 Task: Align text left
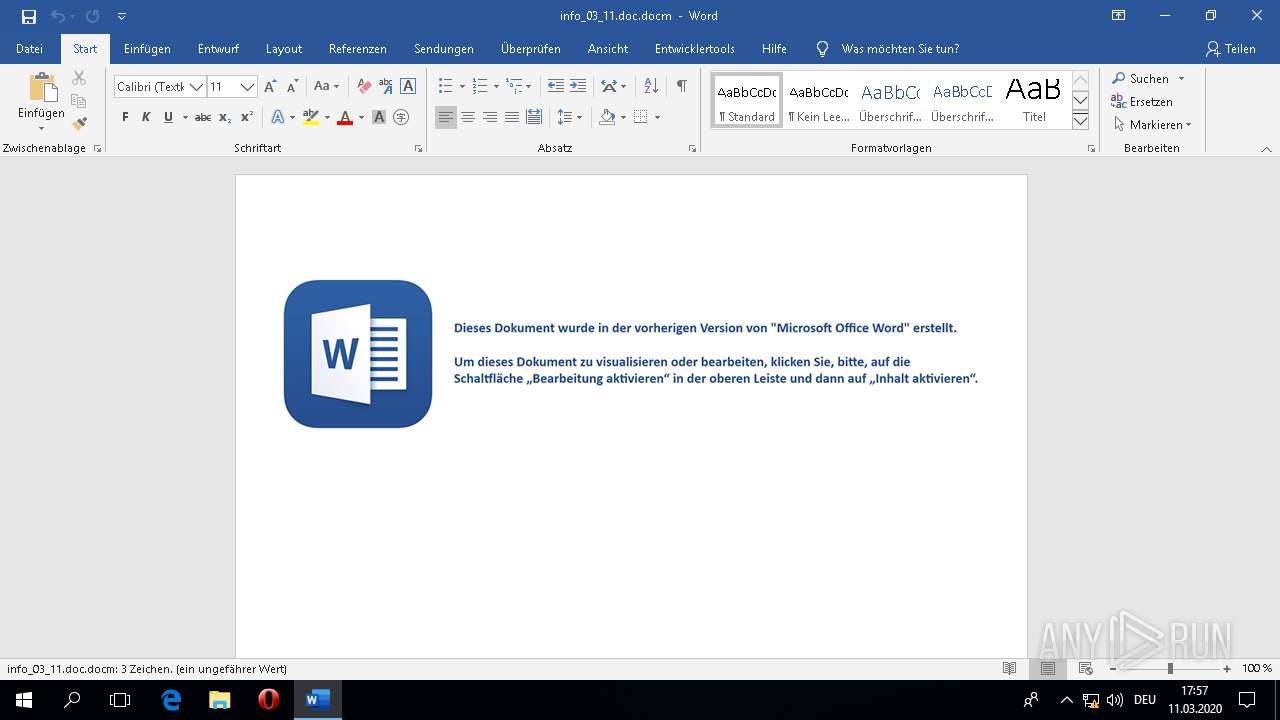point(446,117)
